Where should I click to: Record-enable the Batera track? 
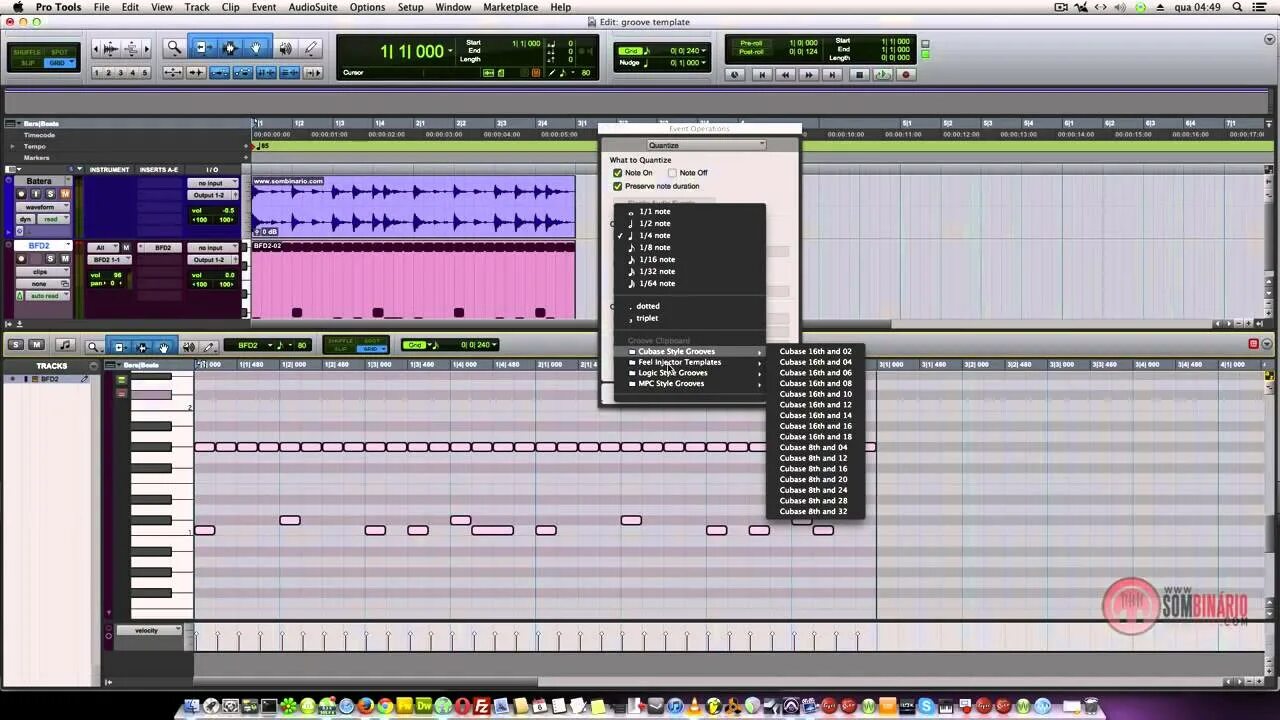point(21,194)
